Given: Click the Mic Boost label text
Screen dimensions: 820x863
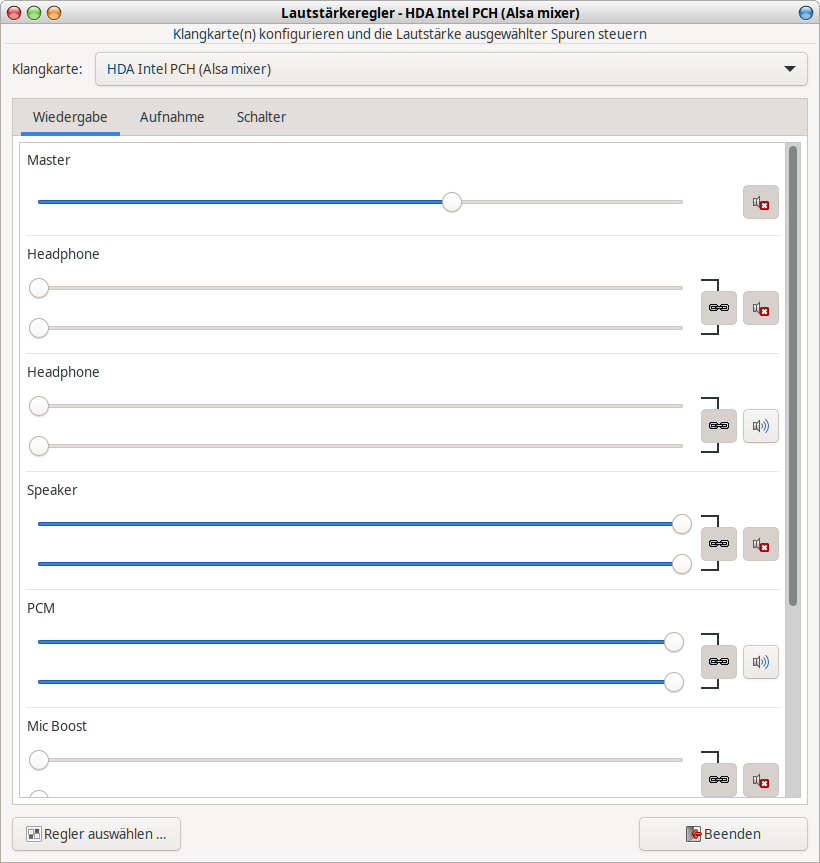Looking at the screenshot, I should tap(57, 727).
